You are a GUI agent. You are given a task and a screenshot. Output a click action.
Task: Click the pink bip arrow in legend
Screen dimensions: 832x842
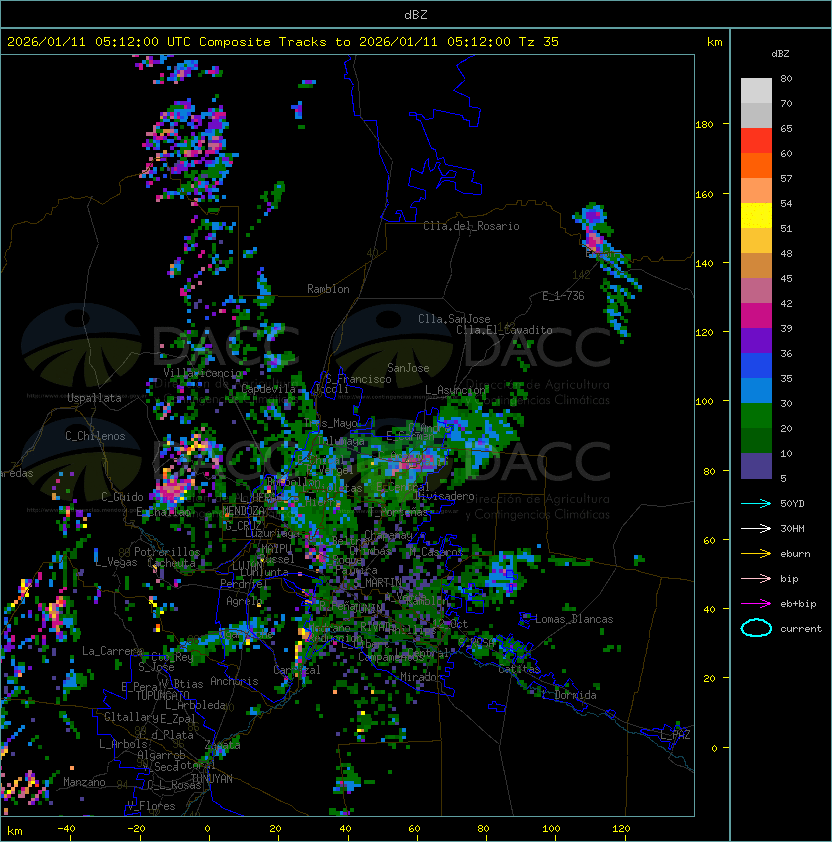coord(756,578)
